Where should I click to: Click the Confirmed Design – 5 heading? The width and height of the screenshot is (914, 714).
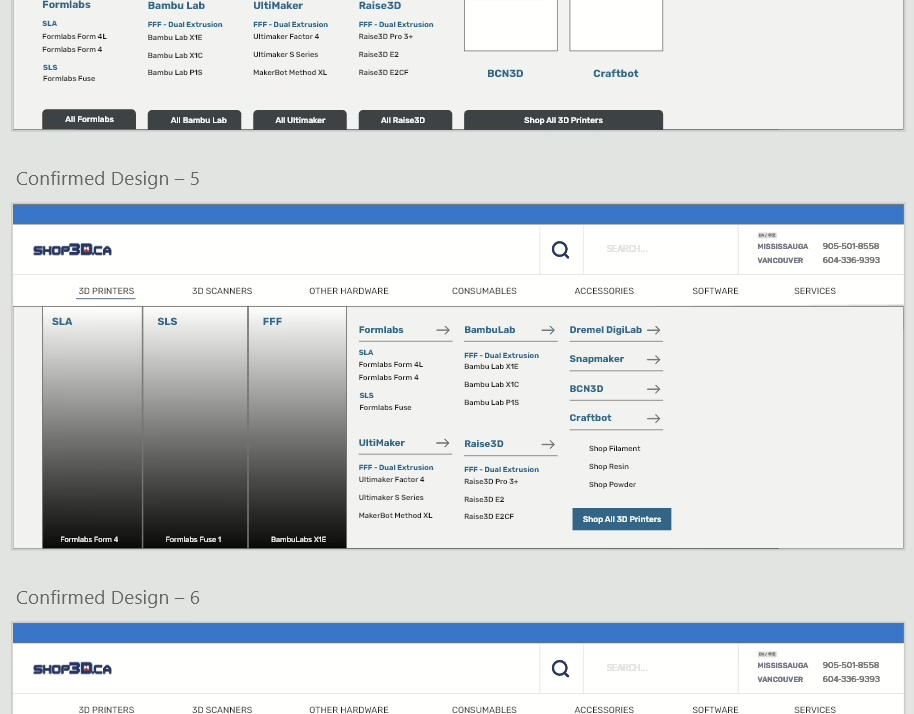107,178
